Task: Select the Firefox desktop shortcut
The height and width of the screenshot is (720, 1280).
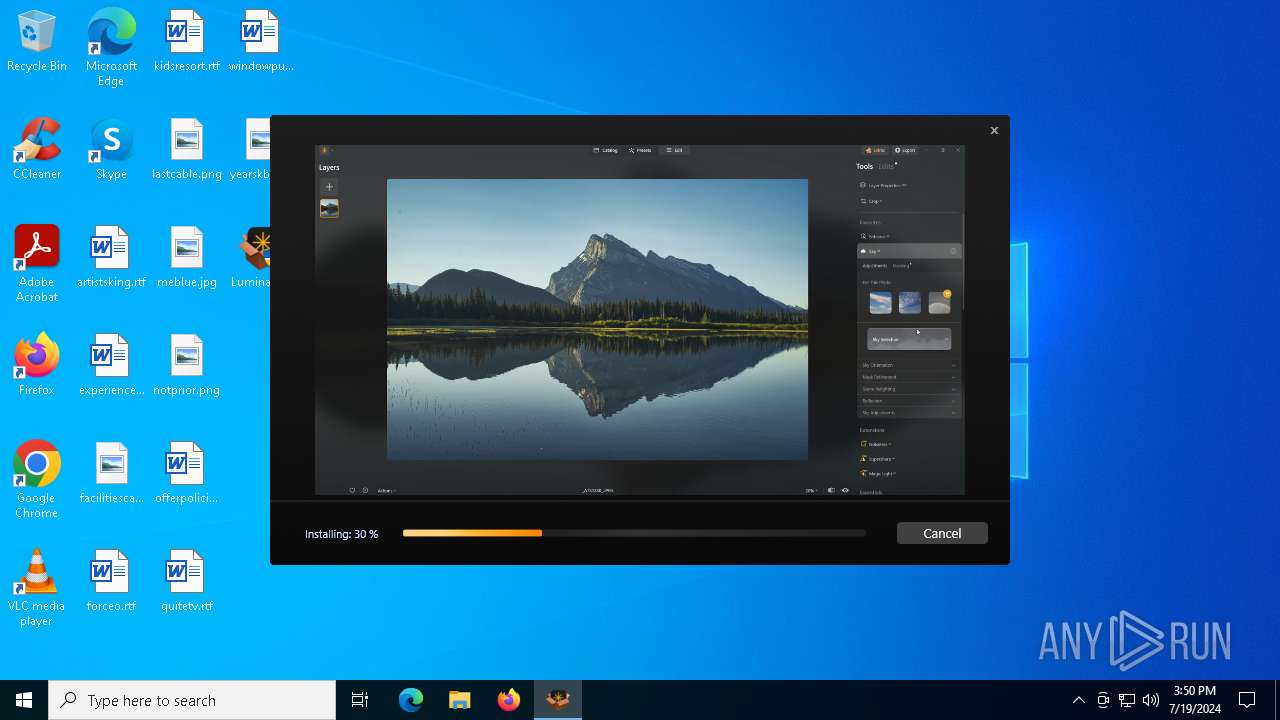Action: 37,366
